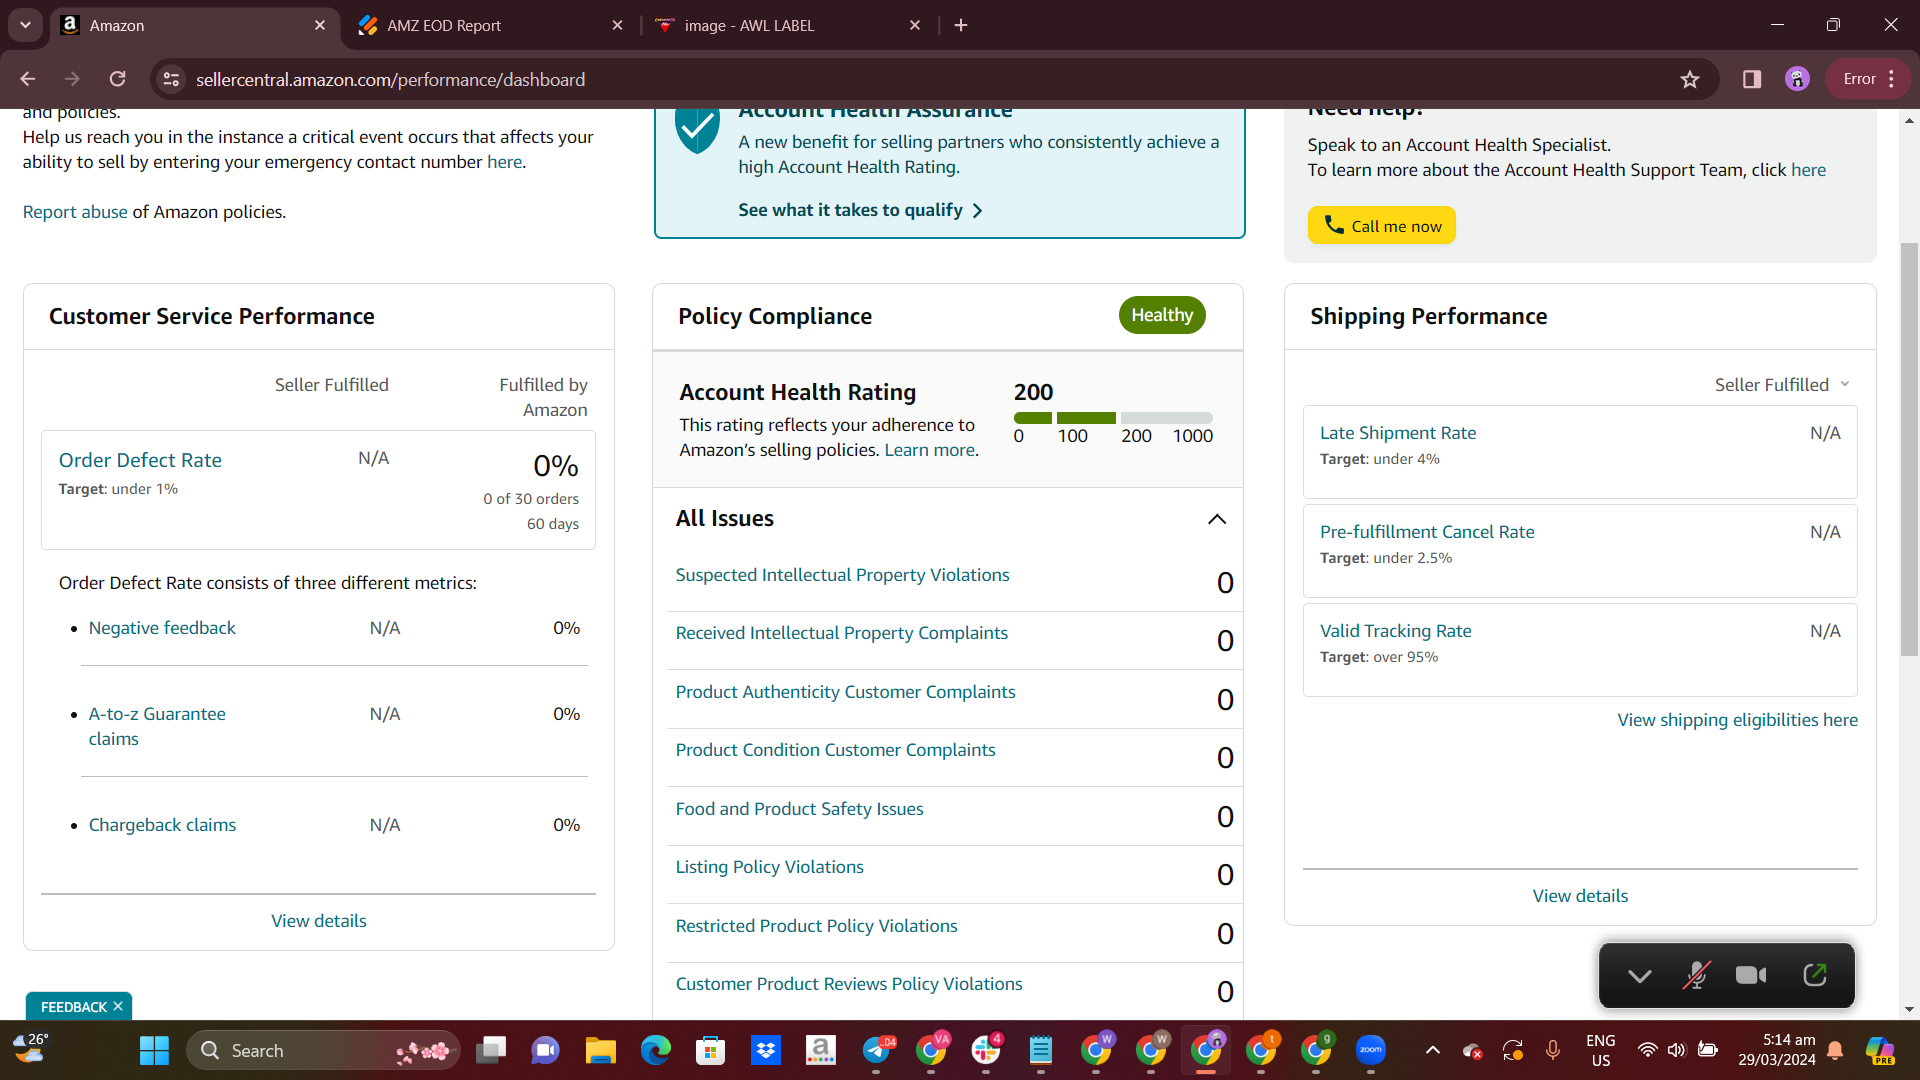Close the image - AWL LABEL tab

[x=915, y=25]
